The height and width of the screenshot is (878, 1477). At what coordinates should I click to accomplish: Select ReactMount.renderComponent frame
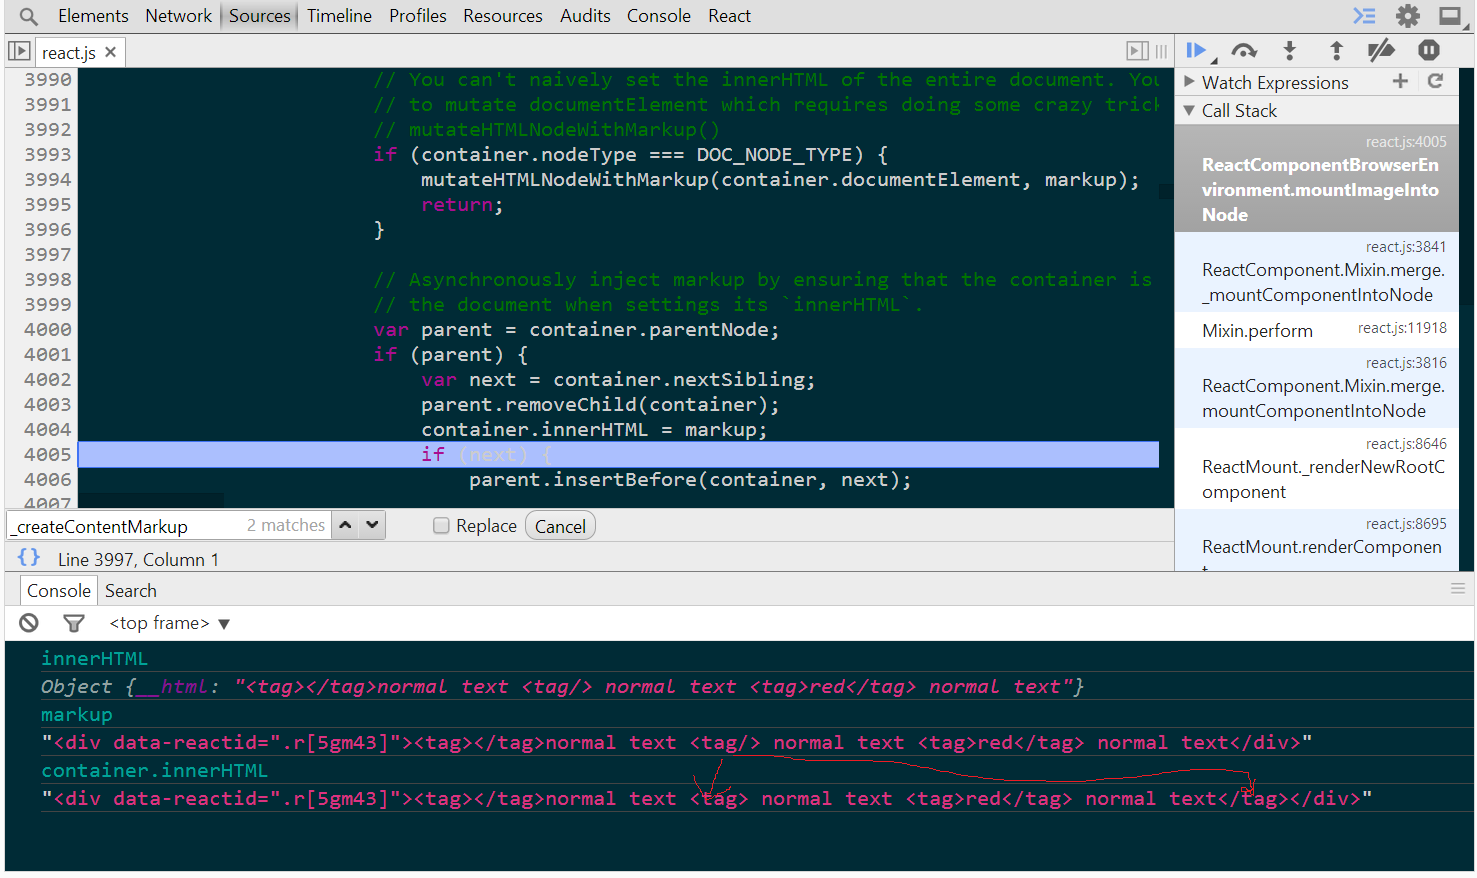pyautogui.click(x=1317, y=541)
